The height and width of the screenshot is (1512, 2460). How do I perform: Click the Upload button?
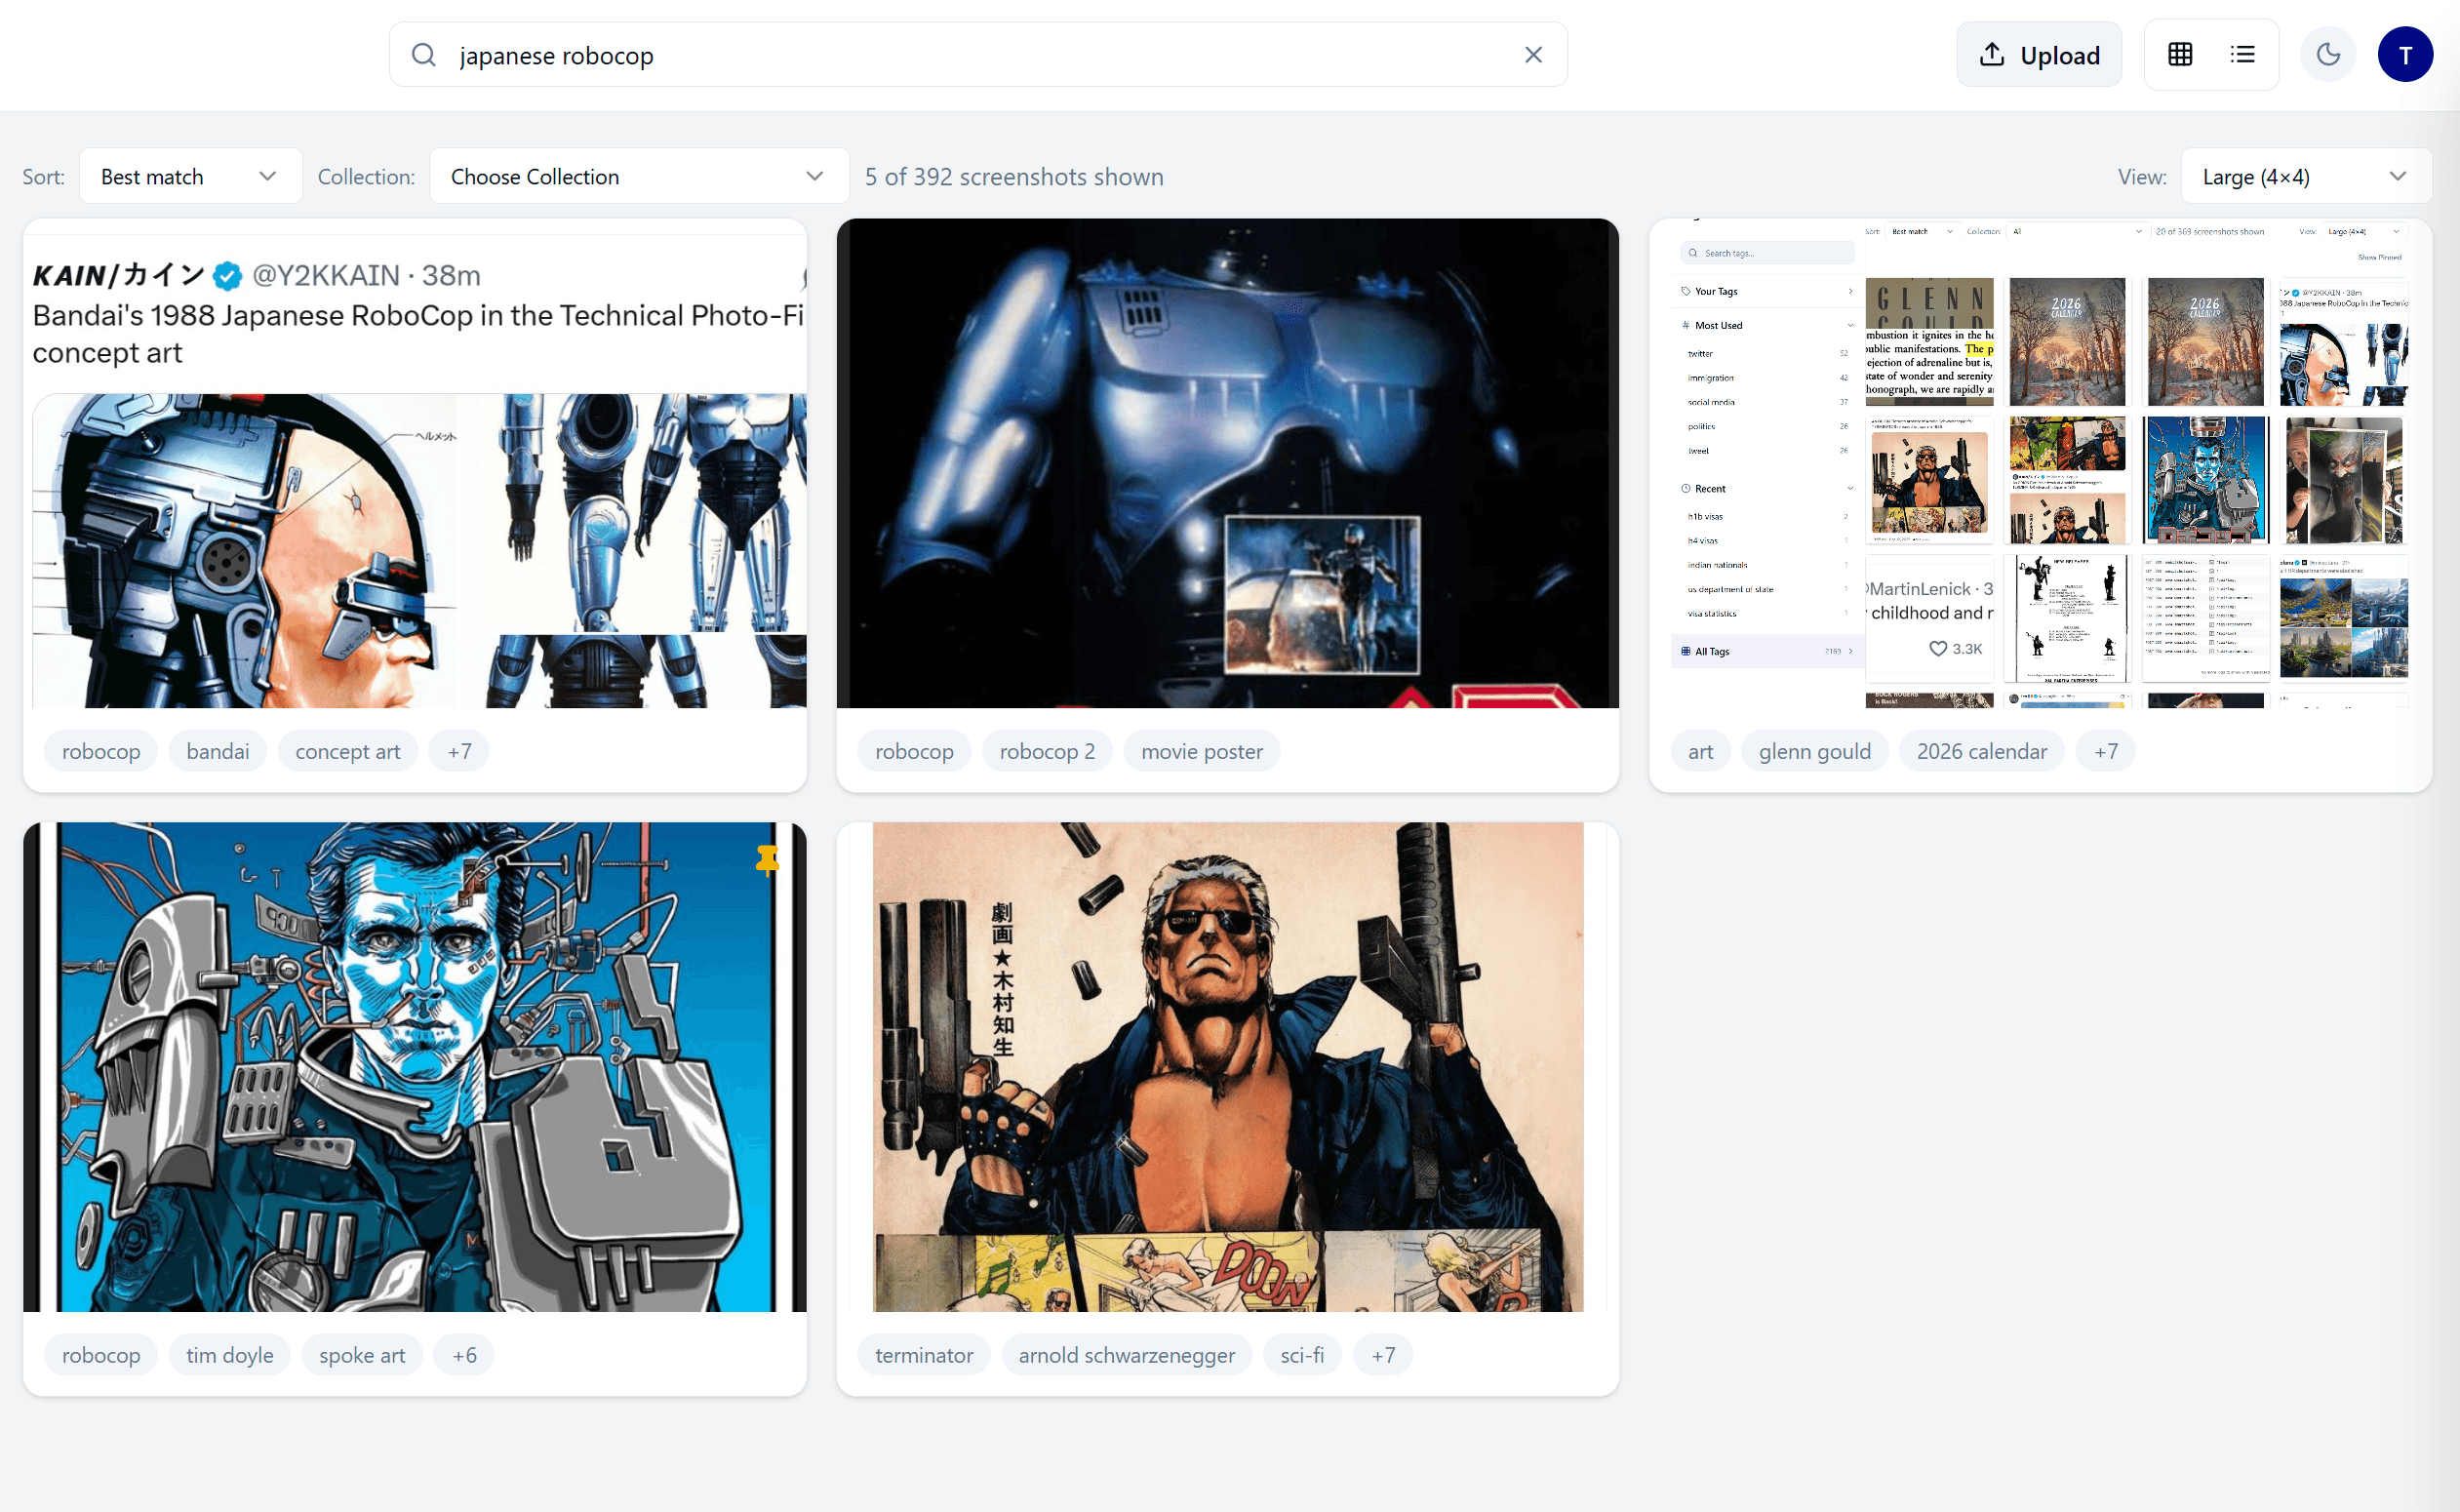tap(2038, 55)
